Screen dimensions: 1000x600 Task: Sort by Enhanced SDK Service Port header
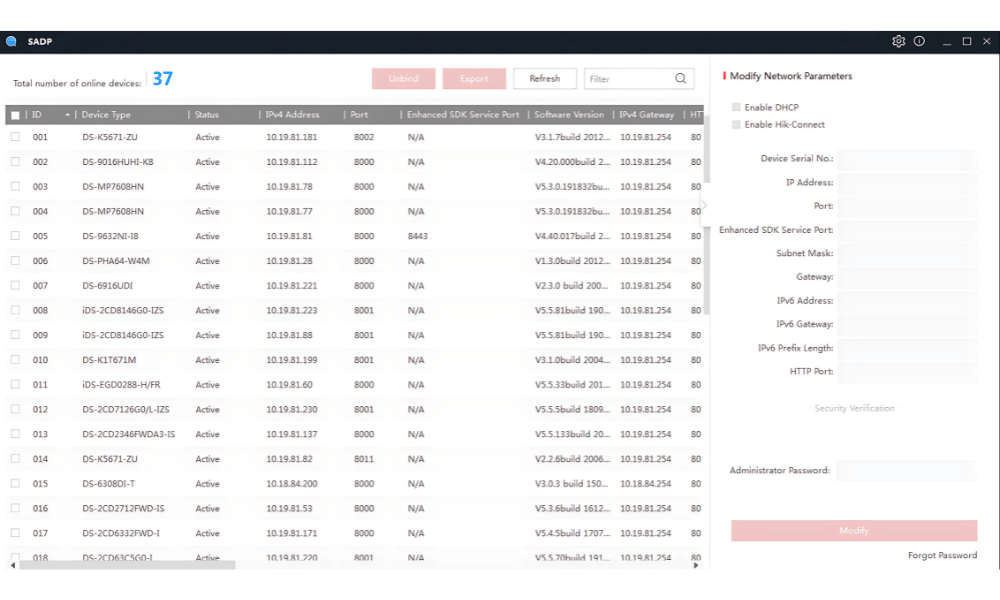(x=463, y=115)
